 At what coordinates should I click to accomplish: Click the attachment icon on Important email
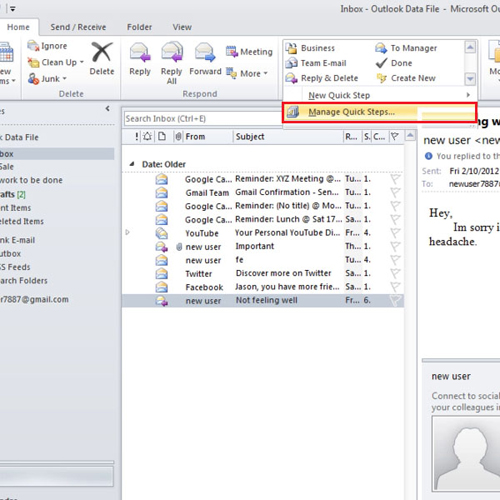tap(179, 247)
